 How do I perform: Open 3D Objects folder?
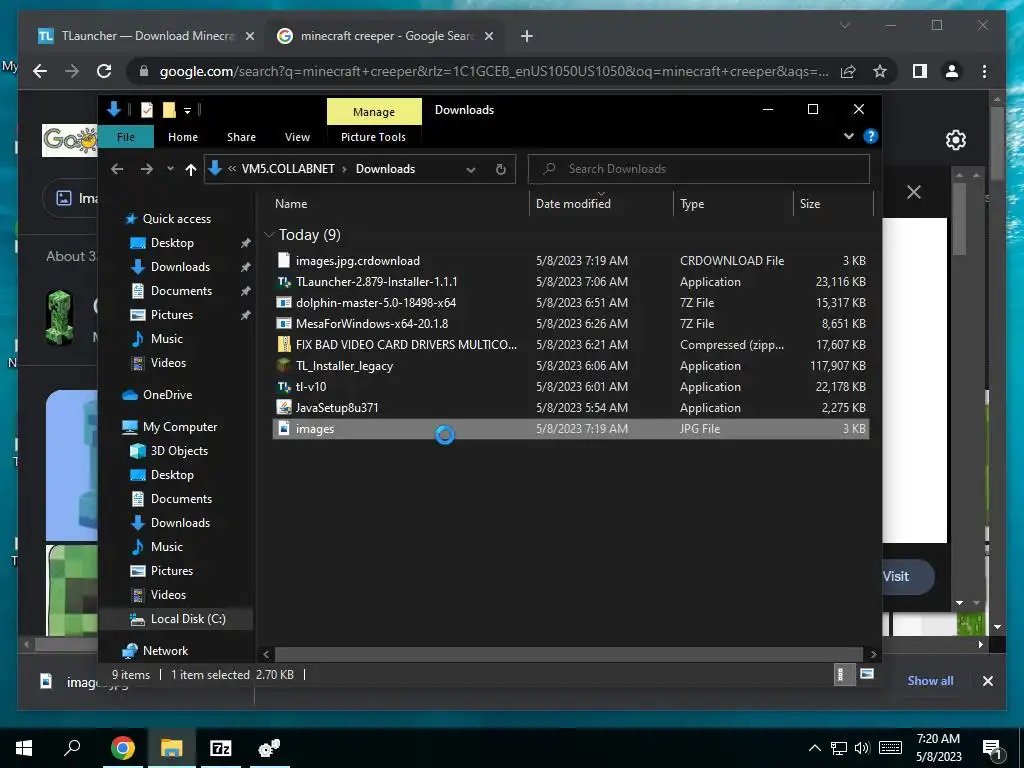click(x=179, y=451)
